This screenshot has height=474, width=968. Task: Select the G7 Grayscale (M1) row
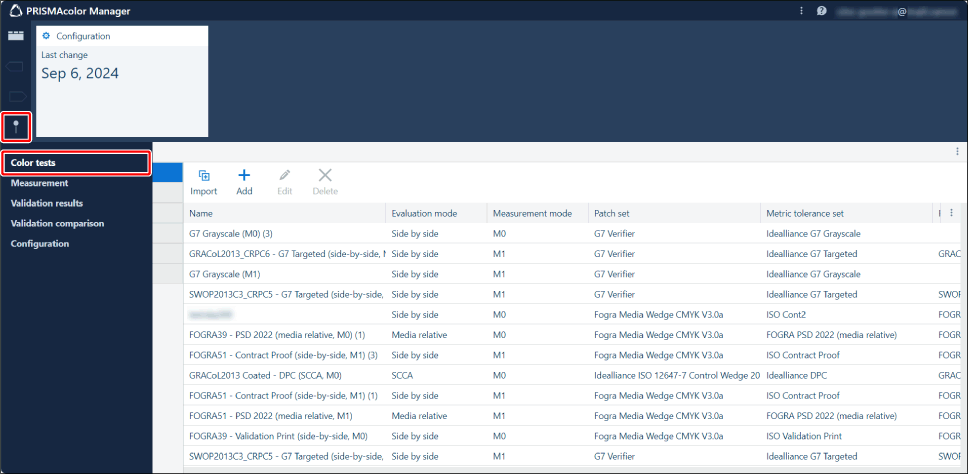click(x=231, y=274)
